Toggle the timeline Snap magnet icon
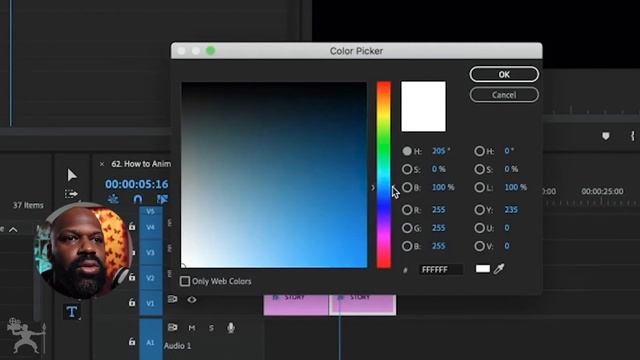The height and width of the screenshot is (360, 640). [x=138, y=199]
